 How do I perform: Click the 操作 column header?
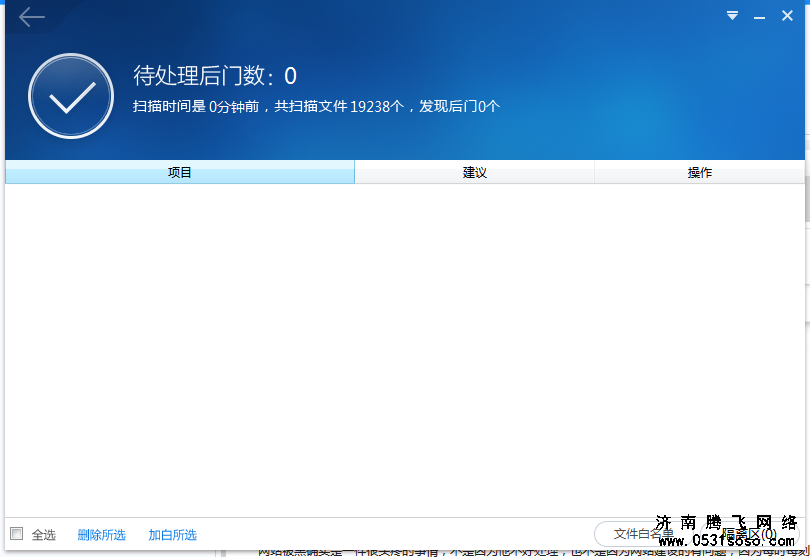point(699,173)
